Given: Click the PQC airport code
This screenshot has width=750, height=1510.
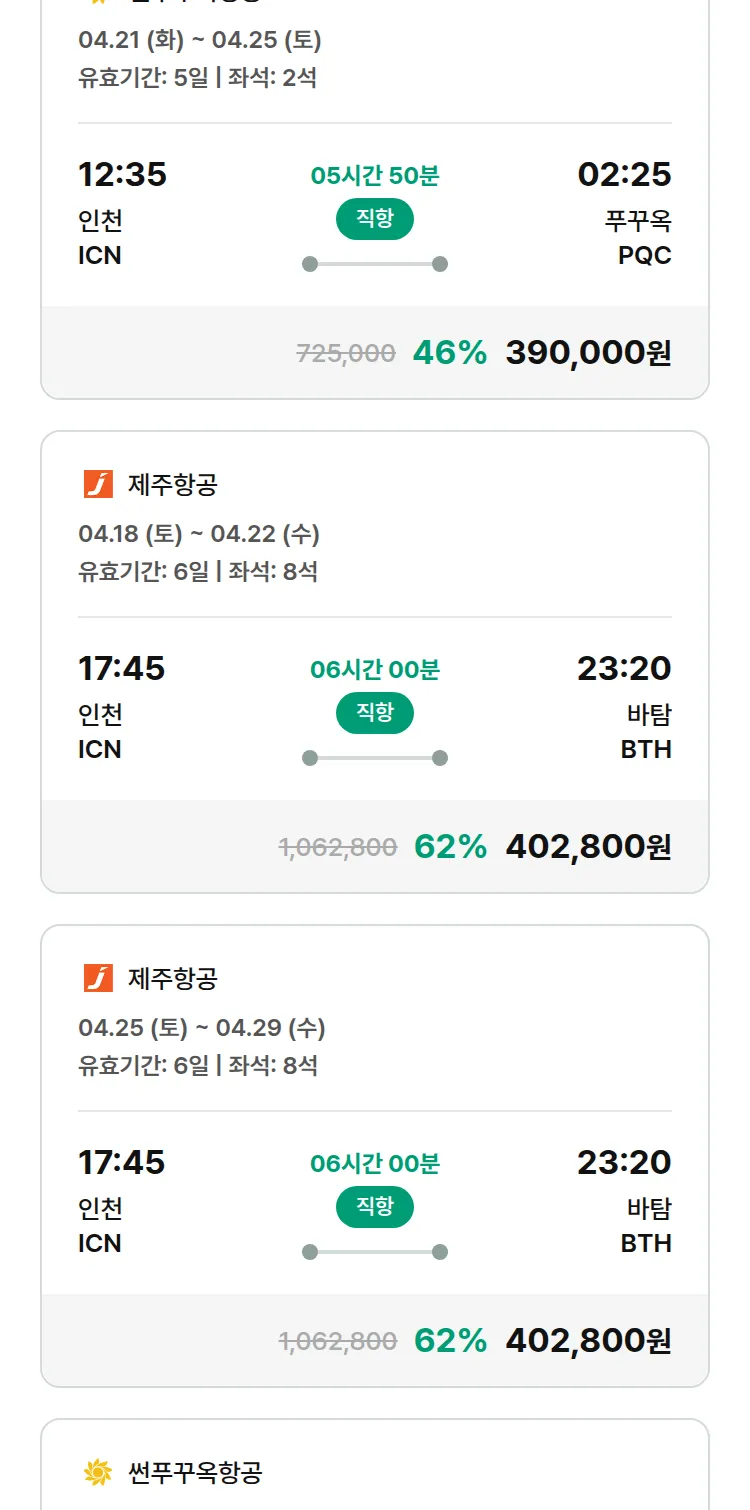Looking at the screenshot, I should [x=644, y=256].
